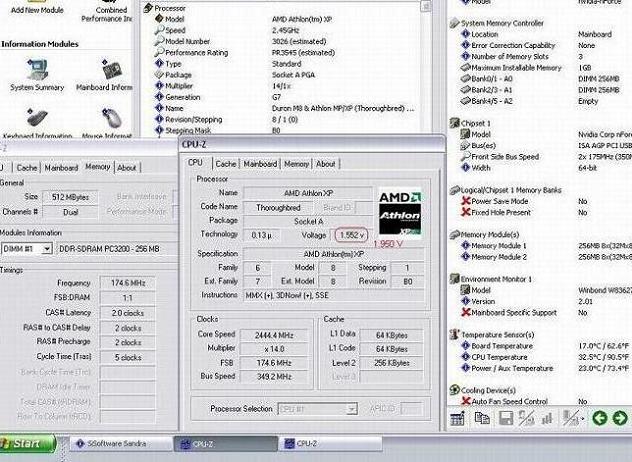This screenshot has height=462, width=632.
Task: Select the CPU Temperature row
Action: 546,357
